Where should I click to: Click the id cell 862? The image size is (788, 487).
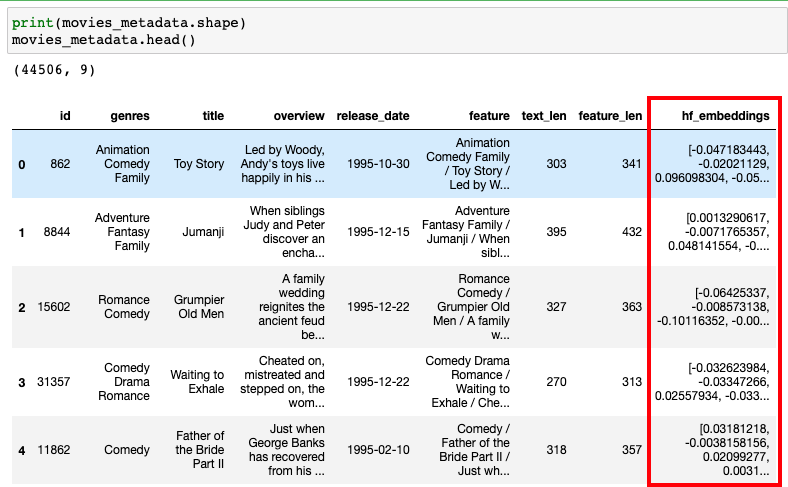pyautogui.click(x=60, y=164)
